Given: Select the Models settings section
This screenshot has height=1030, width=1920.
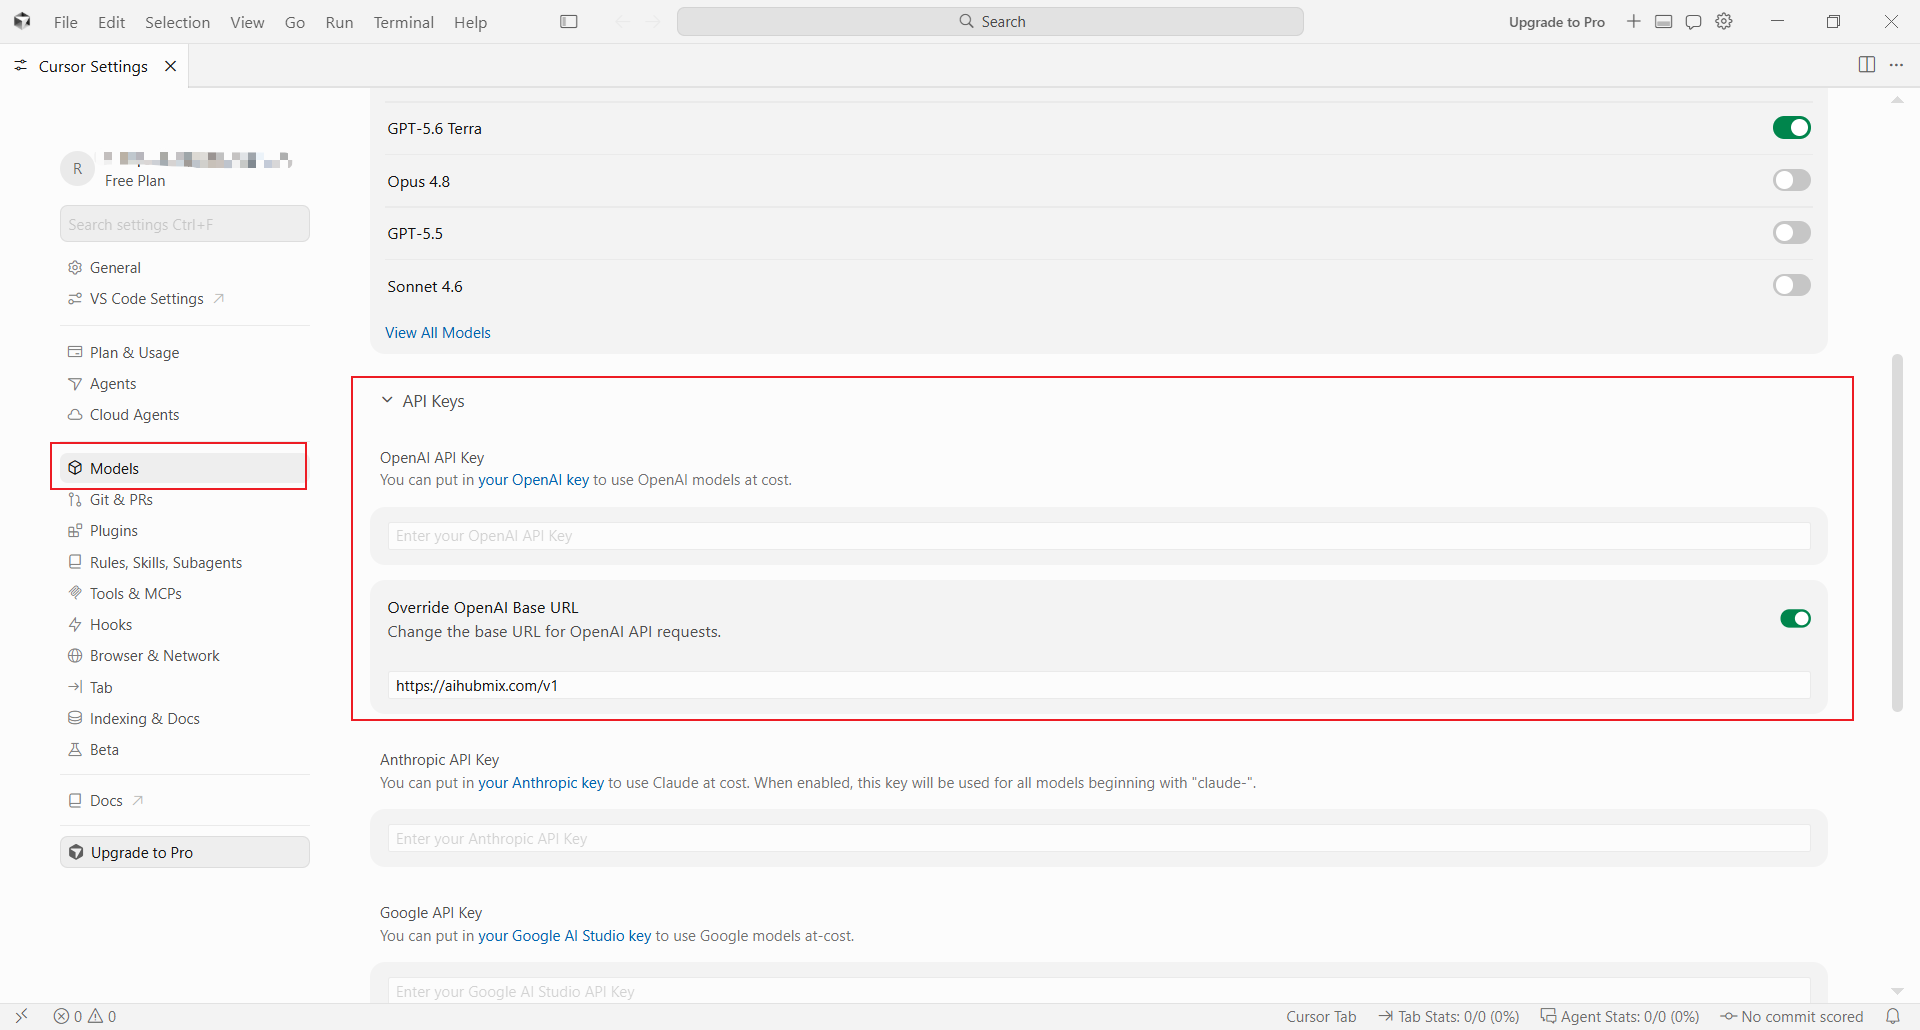Looking at the screenshot, I should tap(185, 468).
